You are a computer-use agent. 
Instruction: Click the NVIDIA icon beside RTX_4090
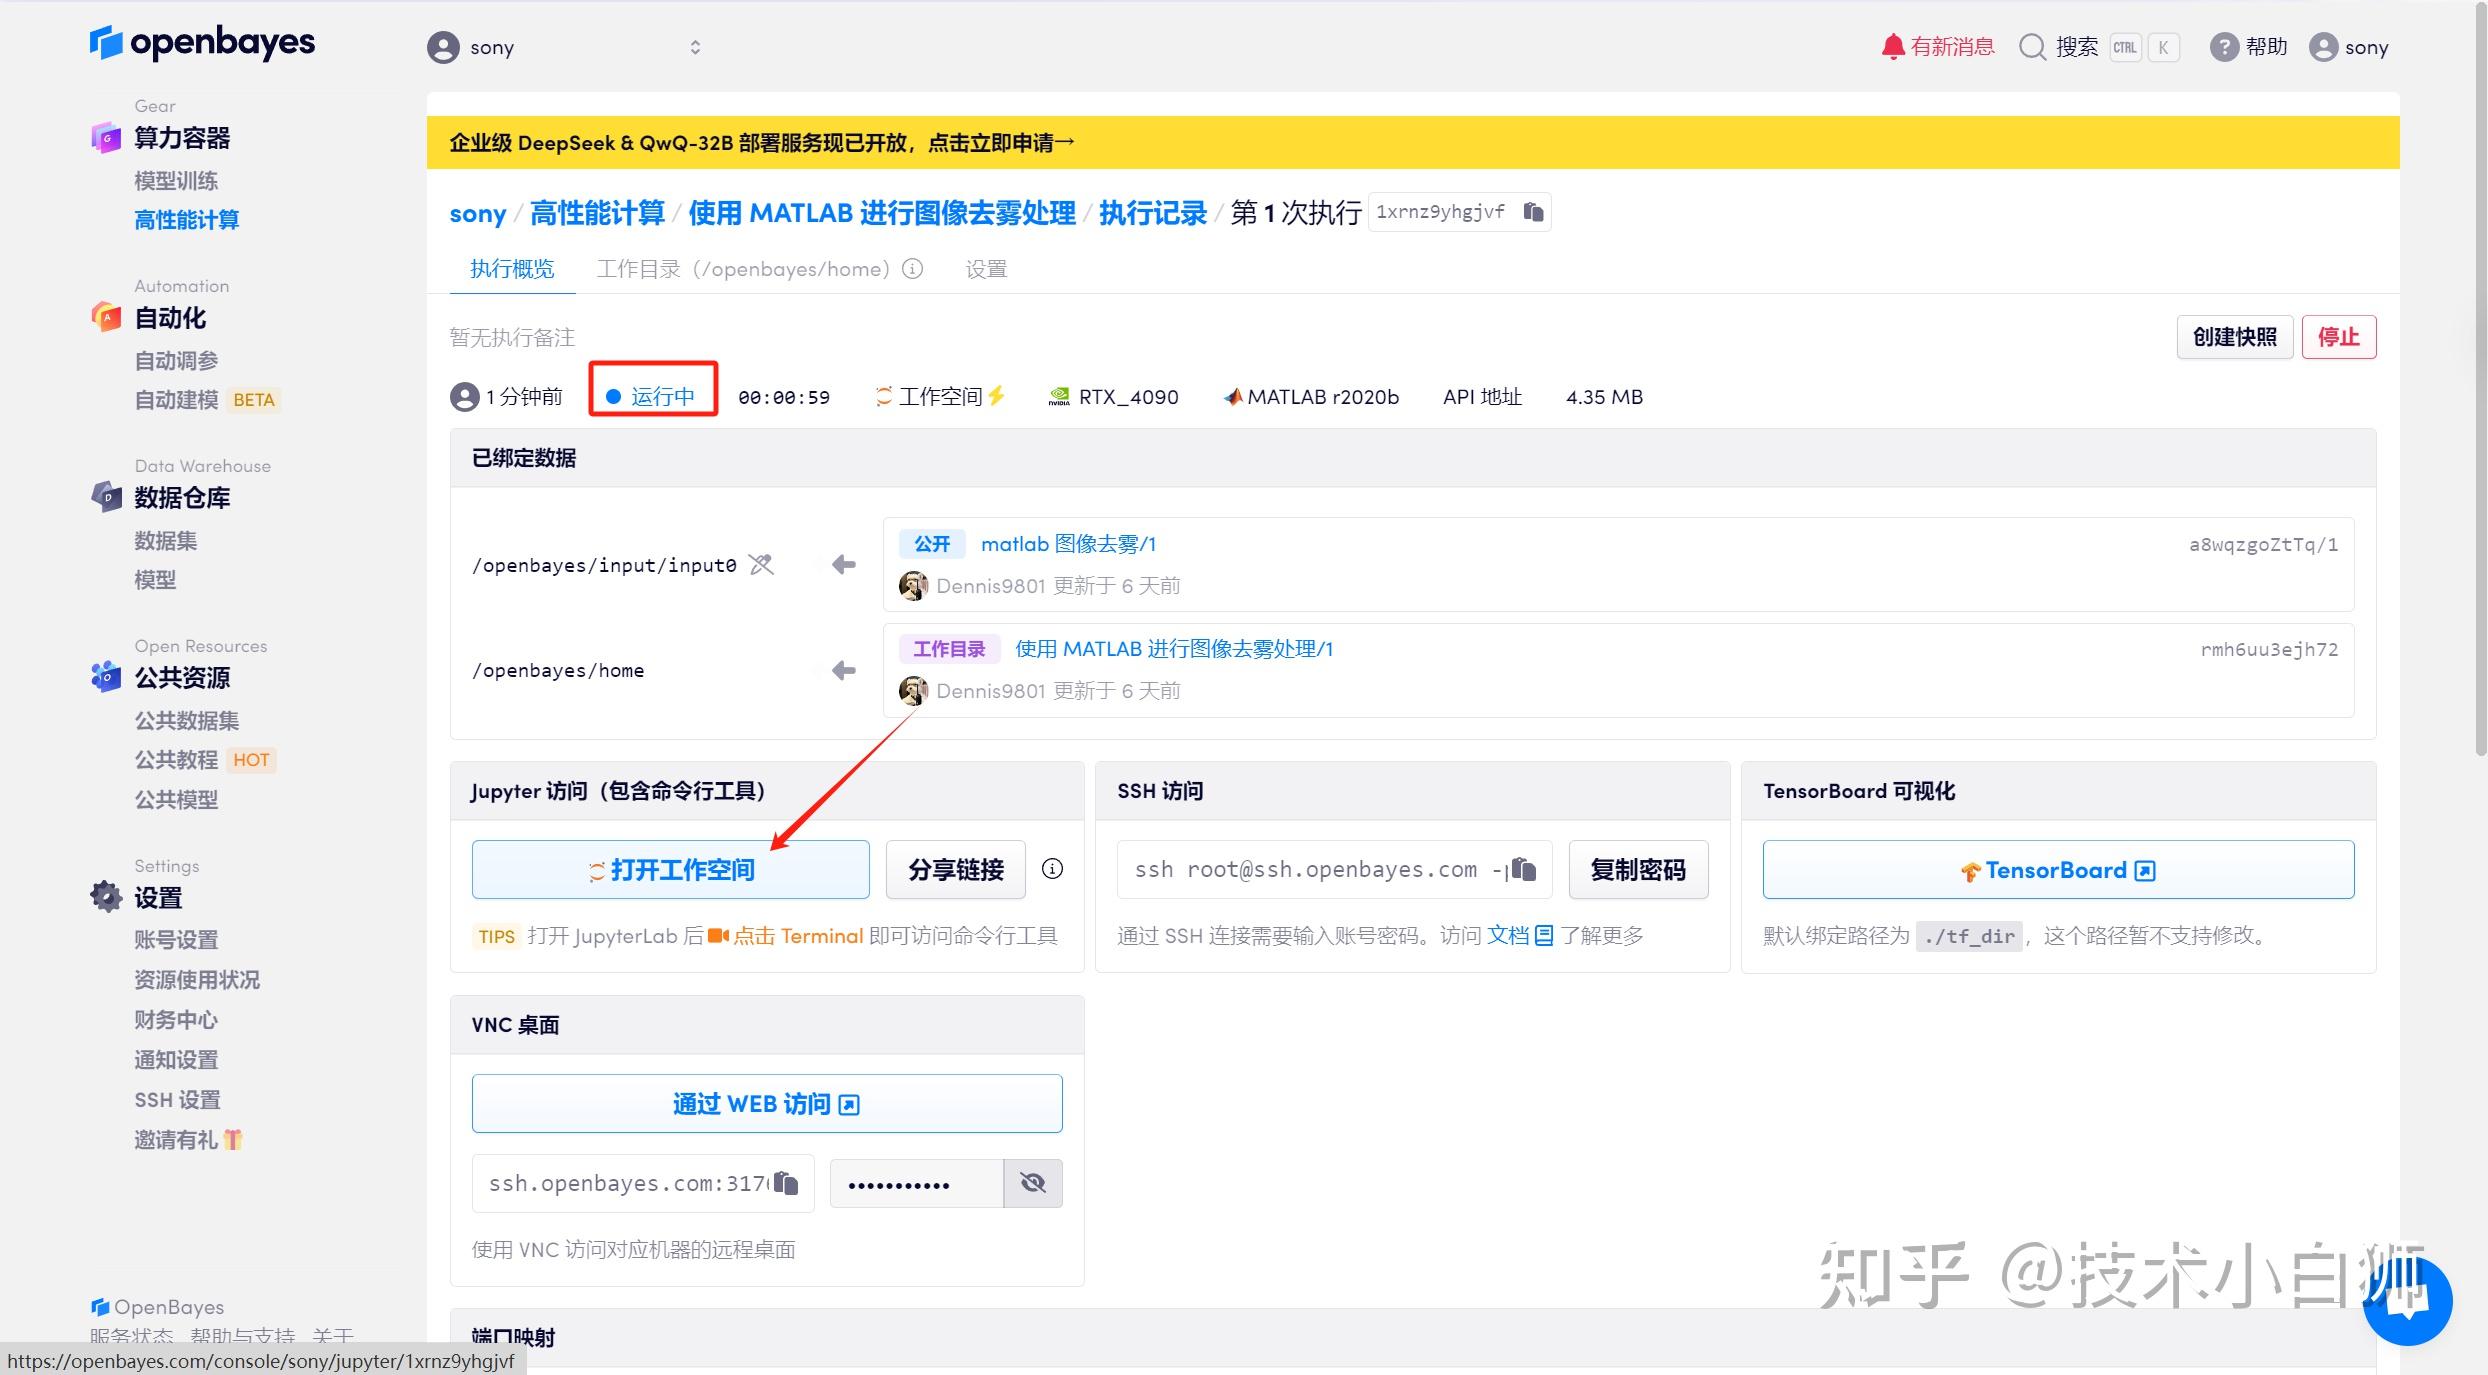pos(1059,397)
